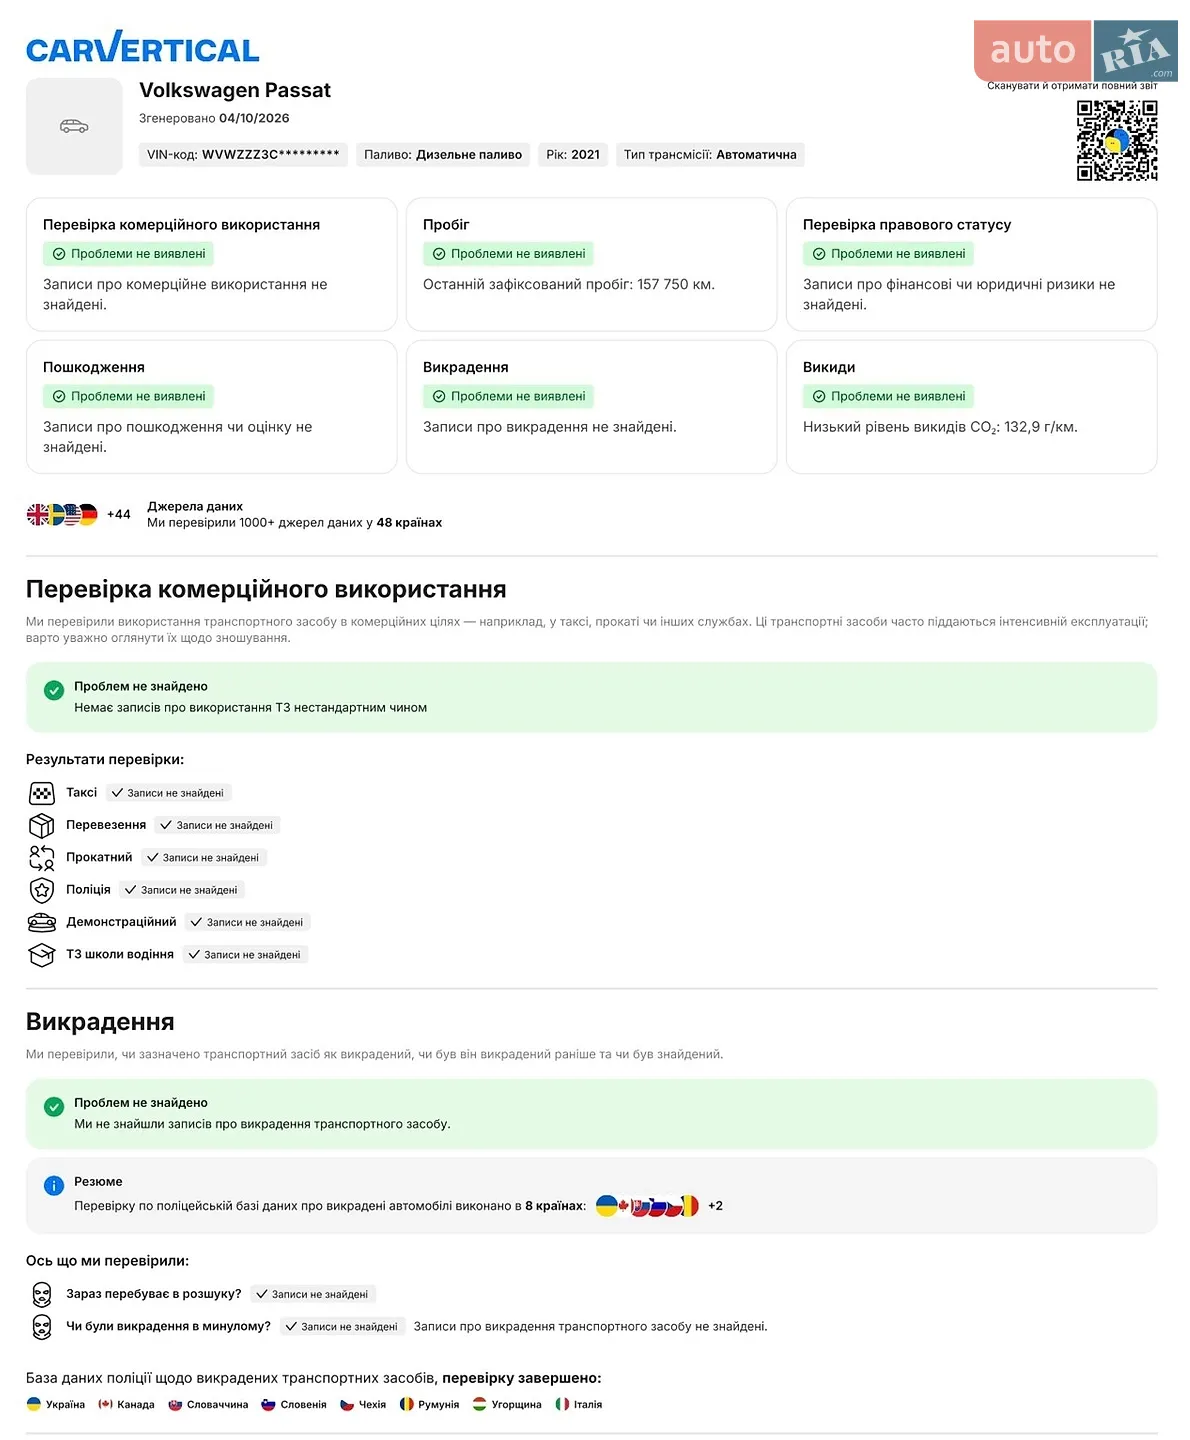
Task: Click the masked thief icon beside Зараз перебуває в розшуку
Action: pos(41,1295)
